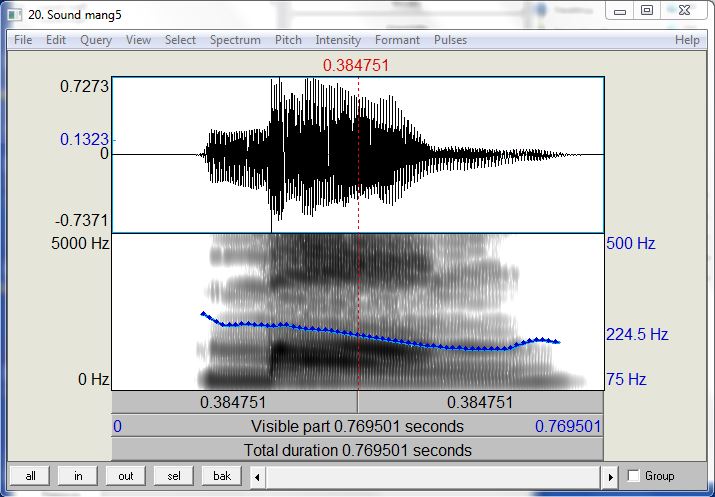Open the Query menu

(96, 40)
